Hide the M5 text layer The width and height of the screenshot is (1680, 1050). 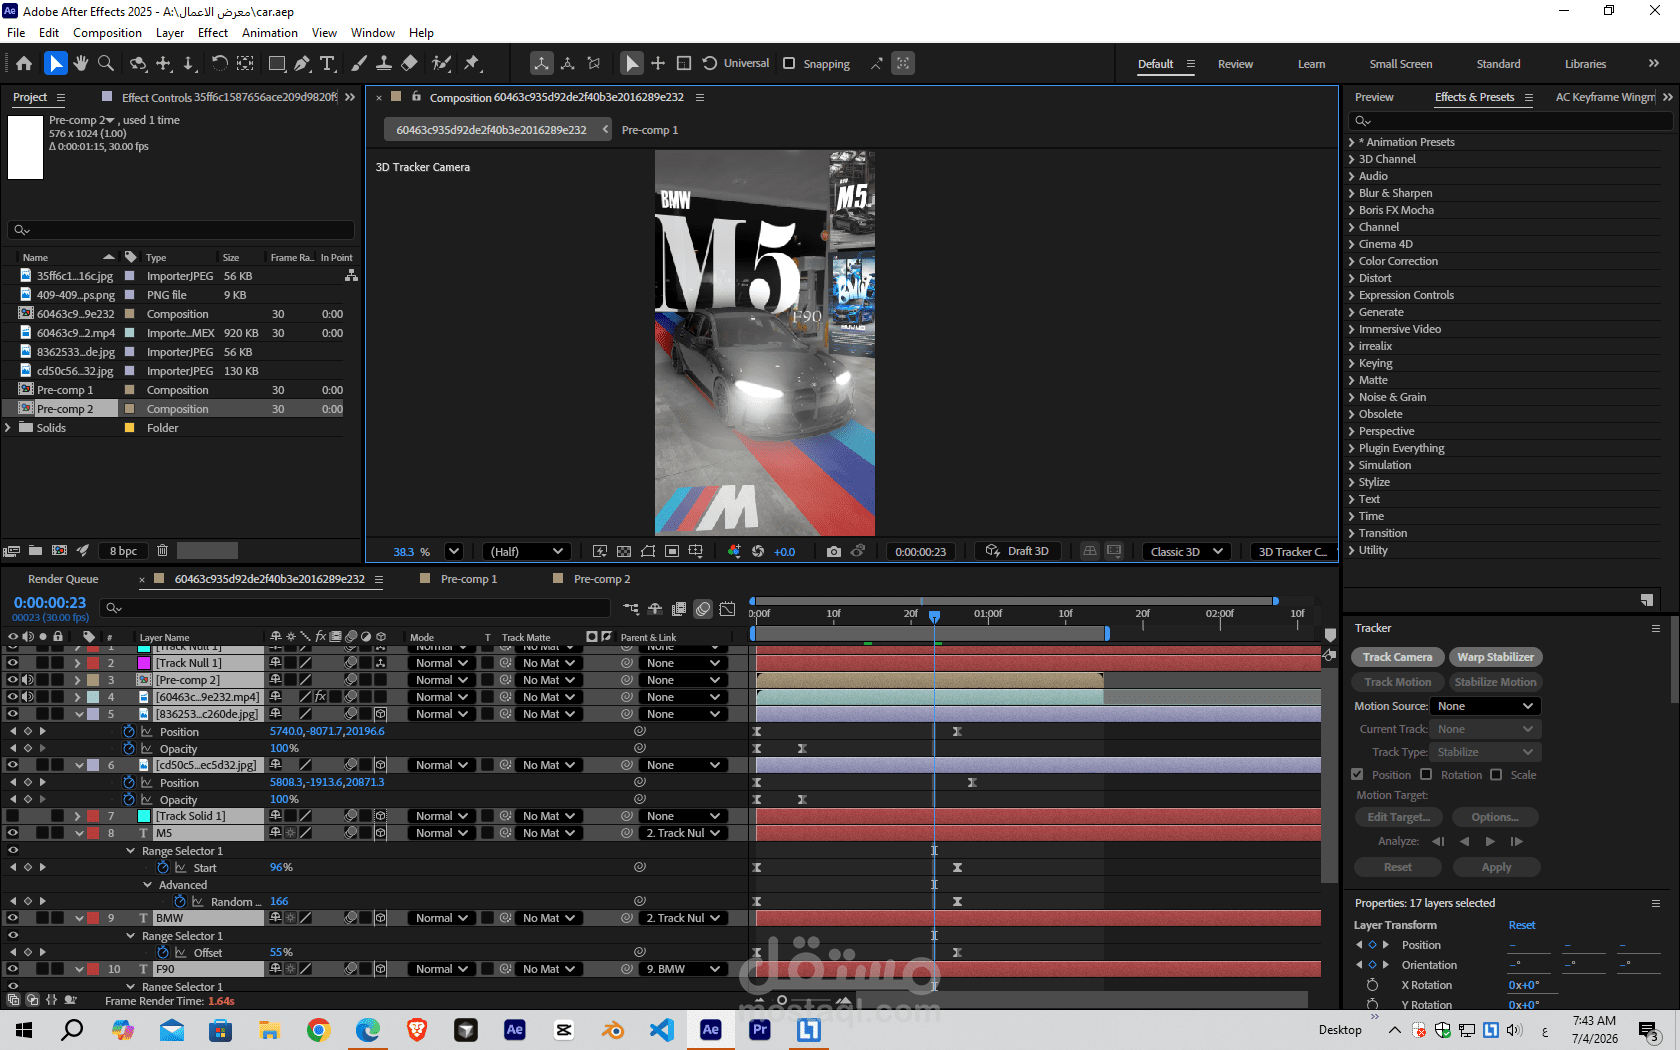13,833
